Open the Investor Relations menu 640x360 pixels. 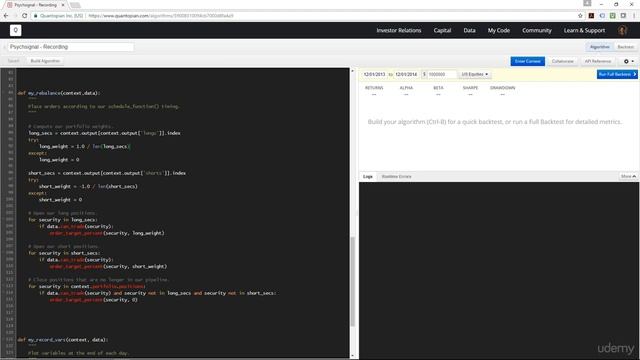(x=398, y=30)
